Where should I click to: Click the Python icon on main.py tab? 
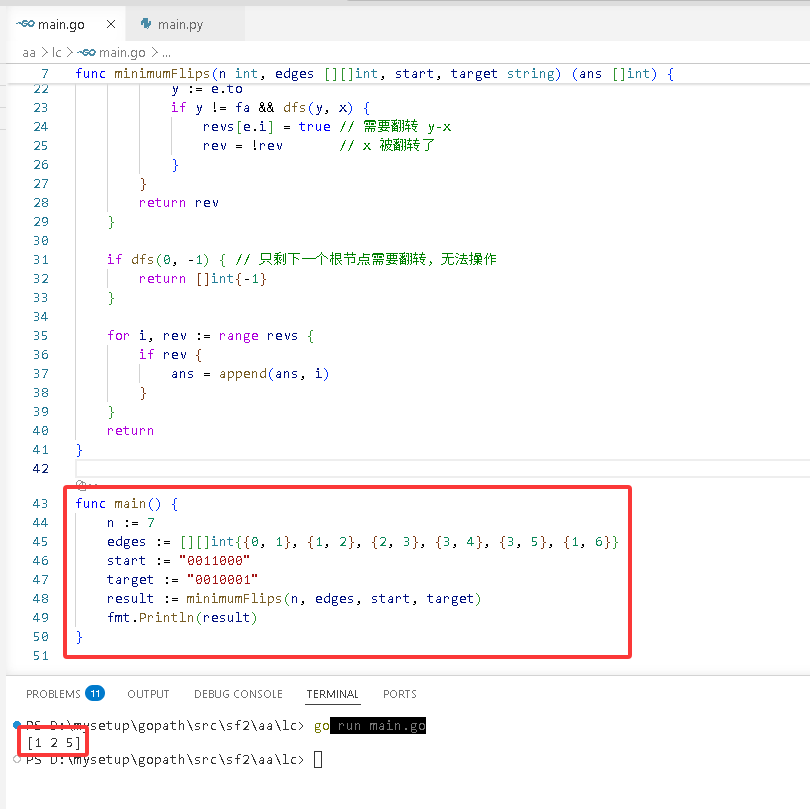tap(146, 24)
